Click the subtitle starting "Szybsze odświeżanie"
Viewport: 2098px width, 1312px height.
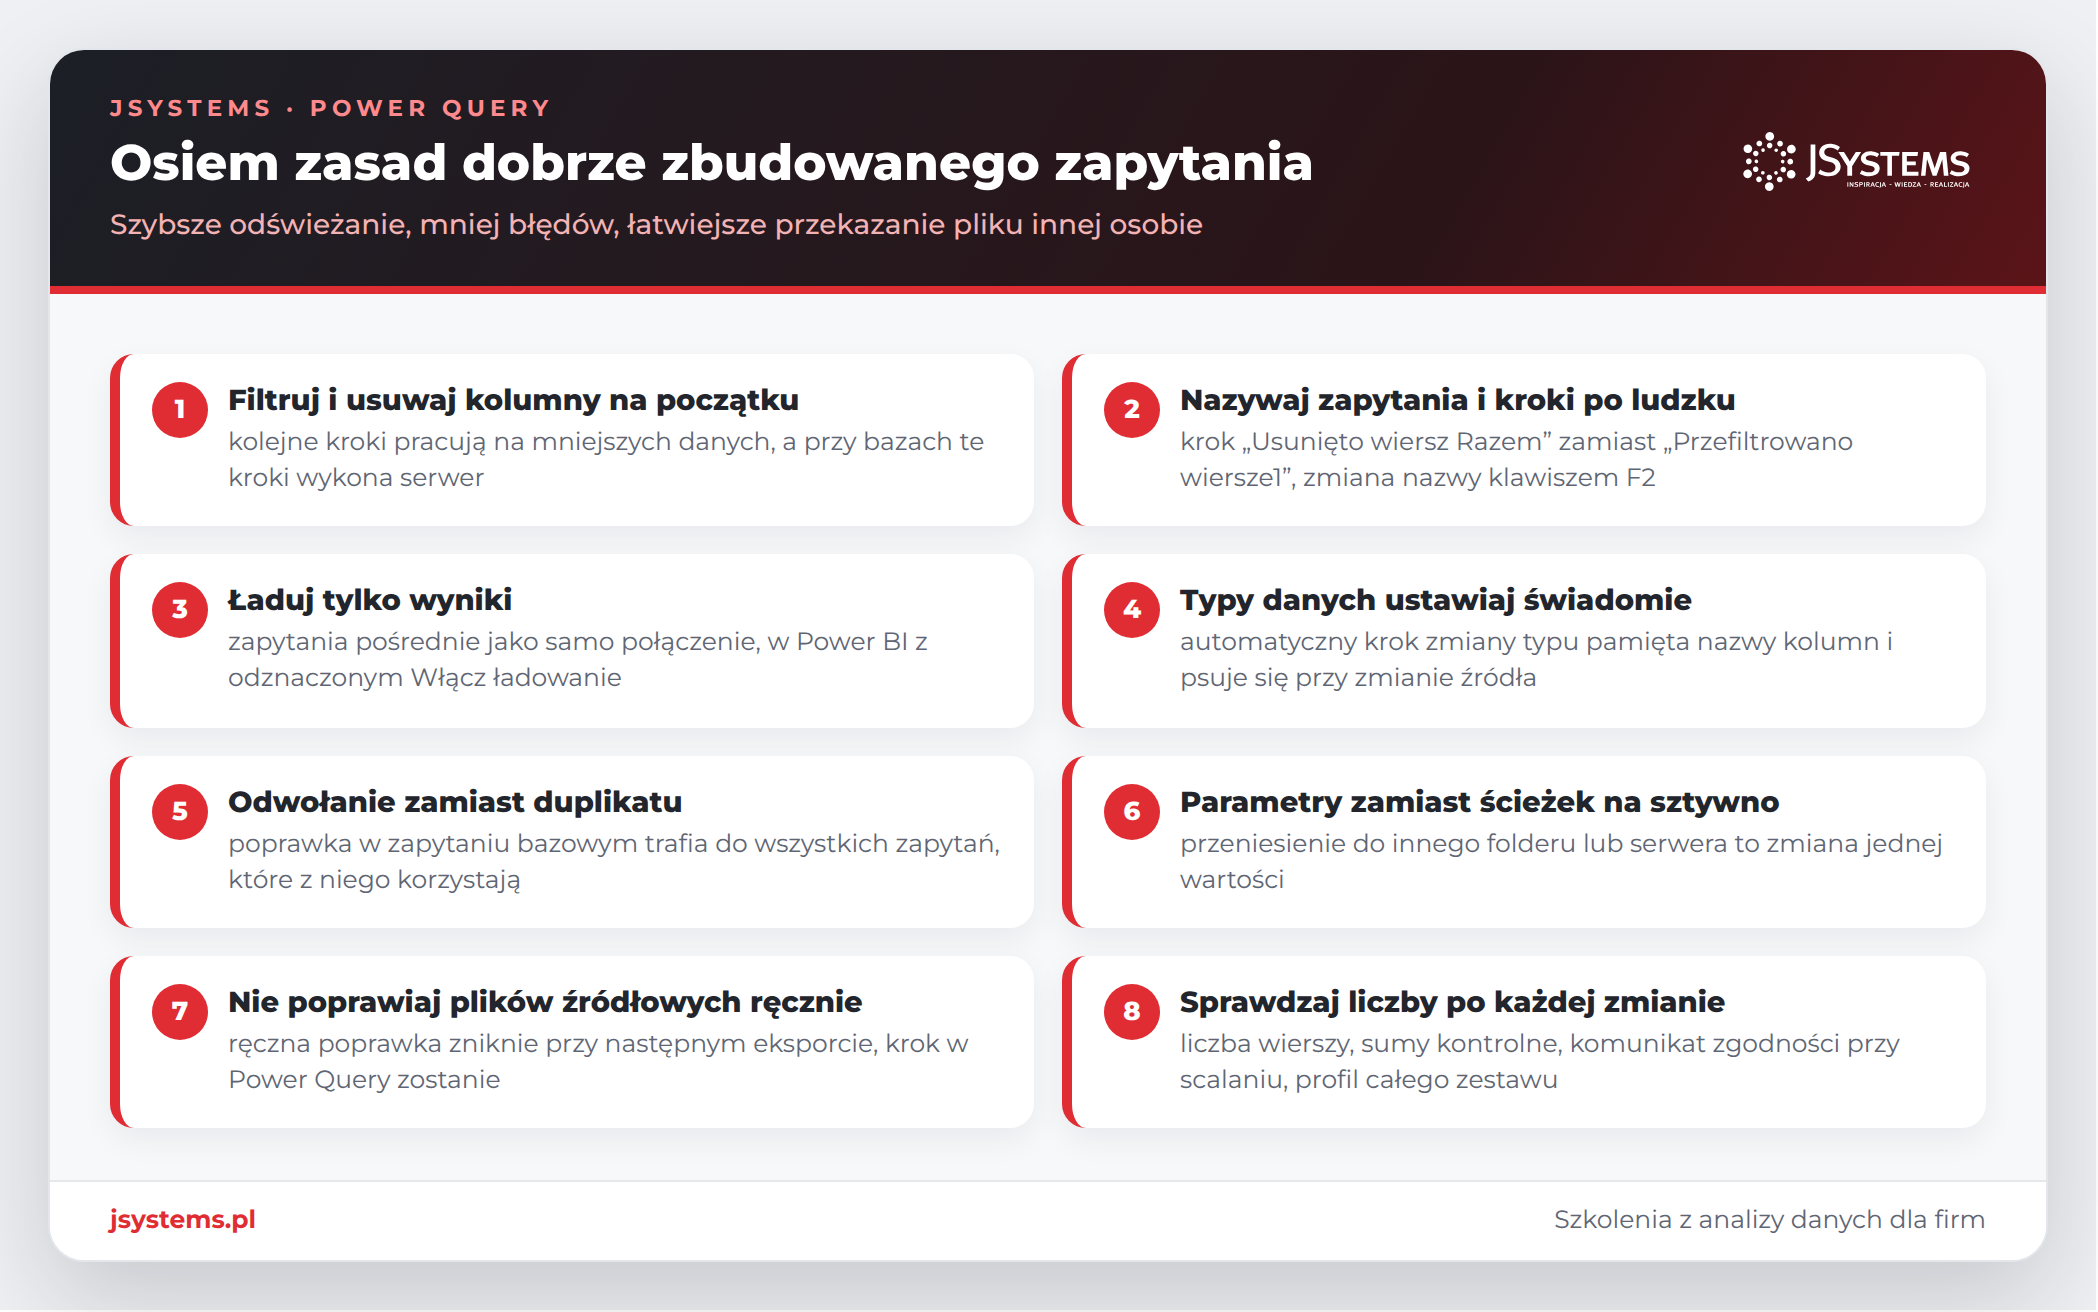pyautogui.click(x=656, y=225)
